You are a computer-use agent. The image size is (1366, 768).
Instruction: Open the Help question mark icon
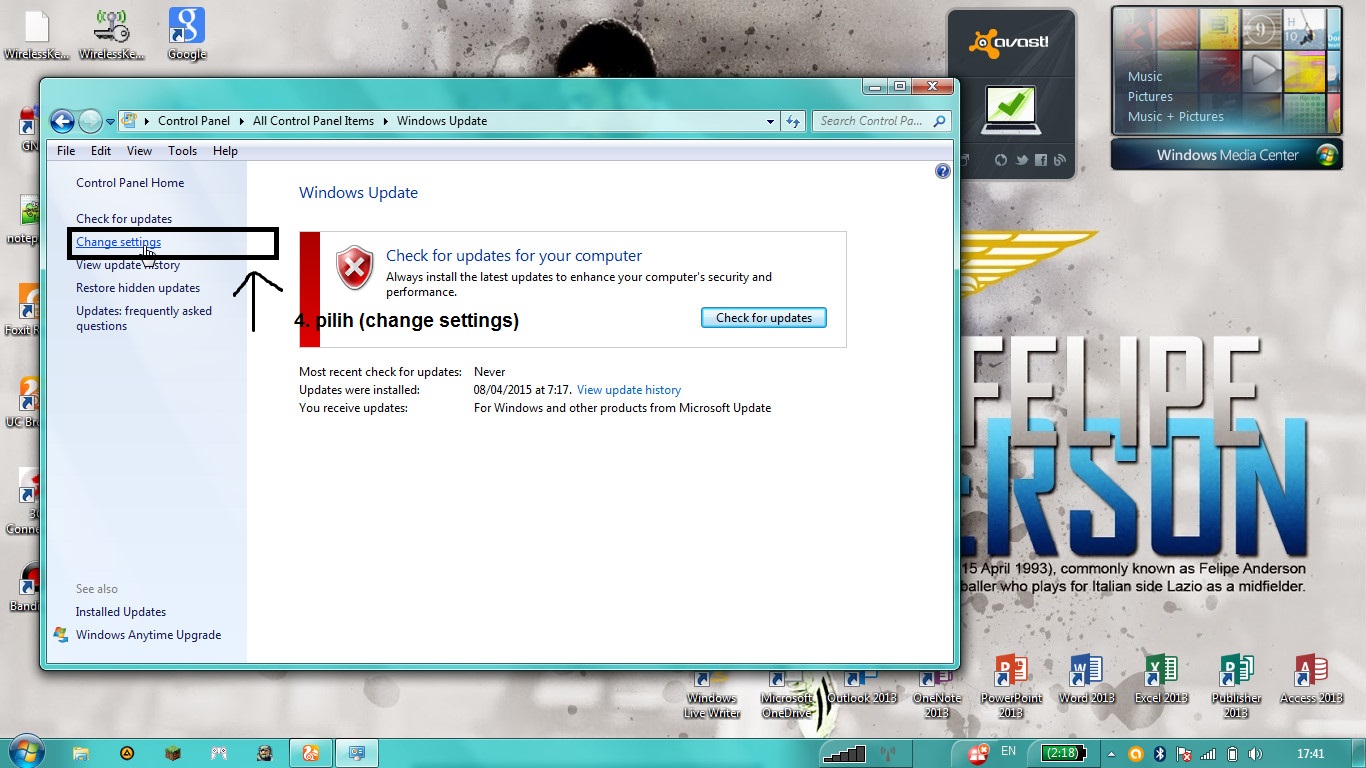click(x=942, y=171)
